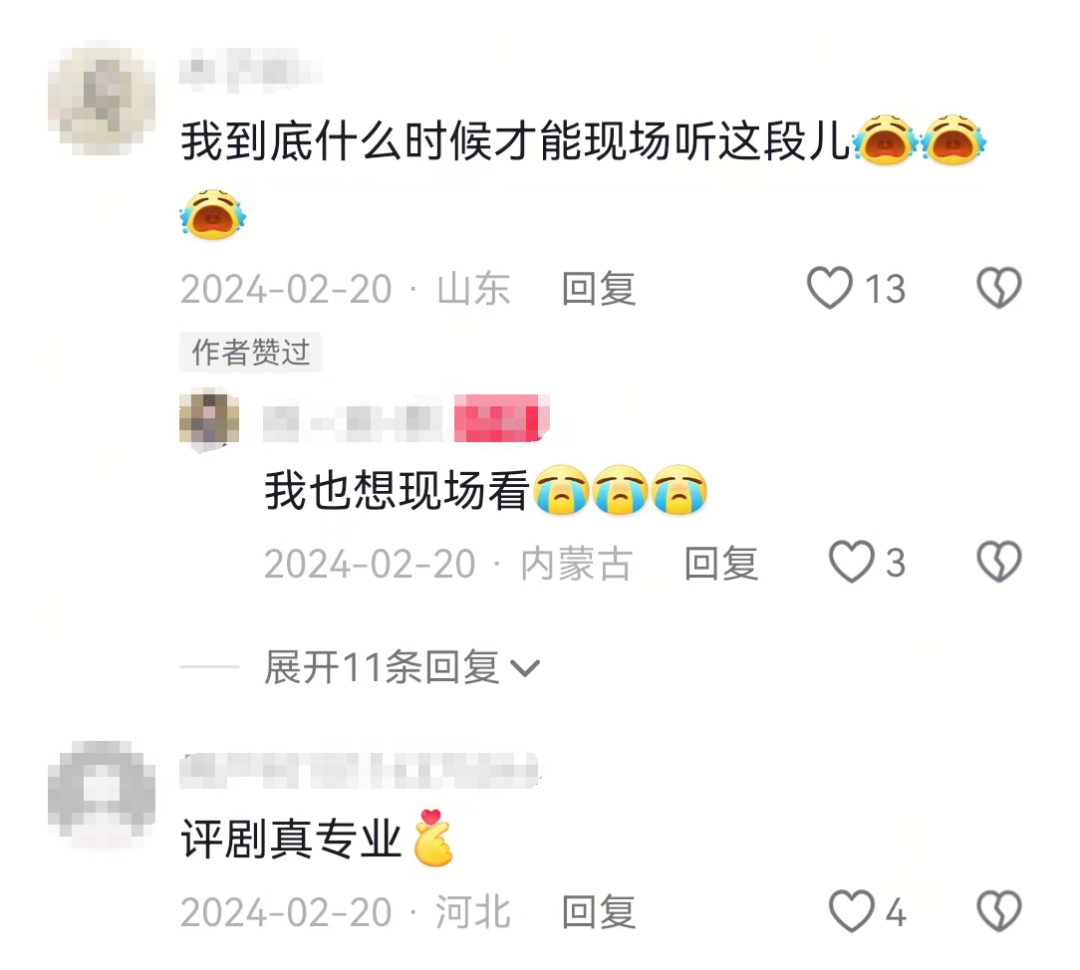1080x970 pixels.
Task: Click the chevron next to 展开11条回复
Action: click(525, 668)
